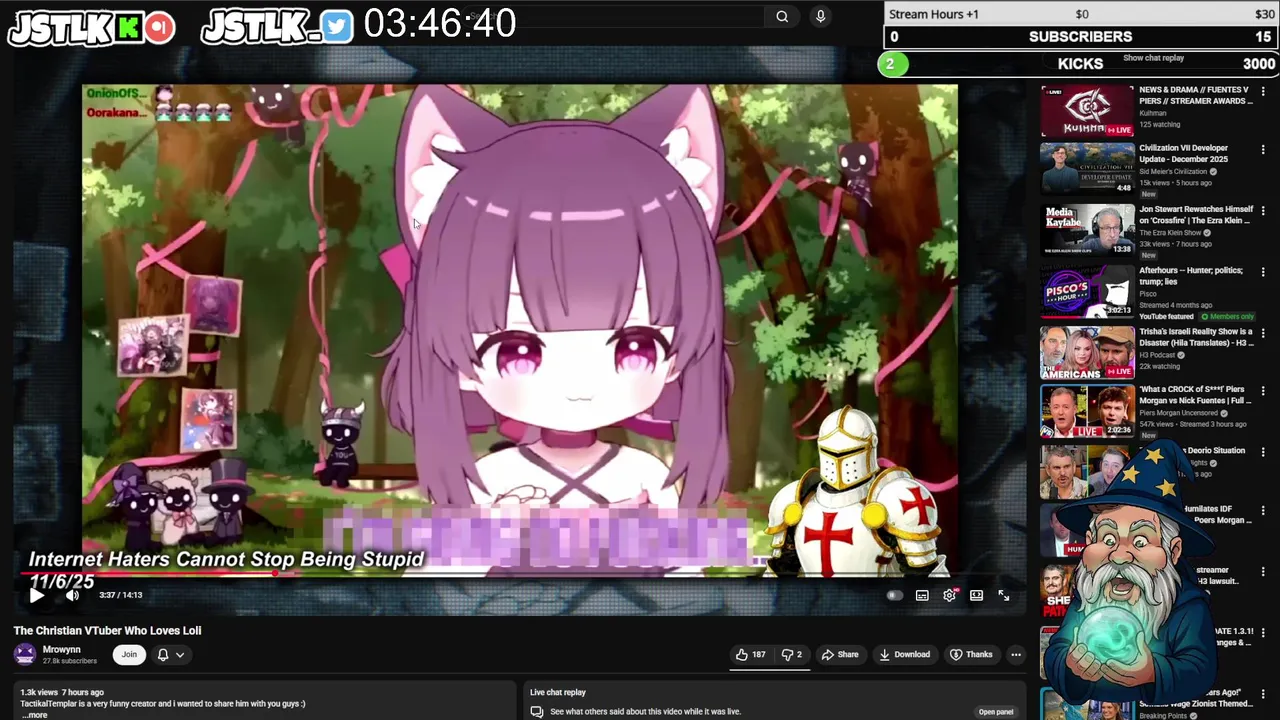Seek on the red video progress bar
This screenshot has height=720, width=1280.
tap(490, 574)
